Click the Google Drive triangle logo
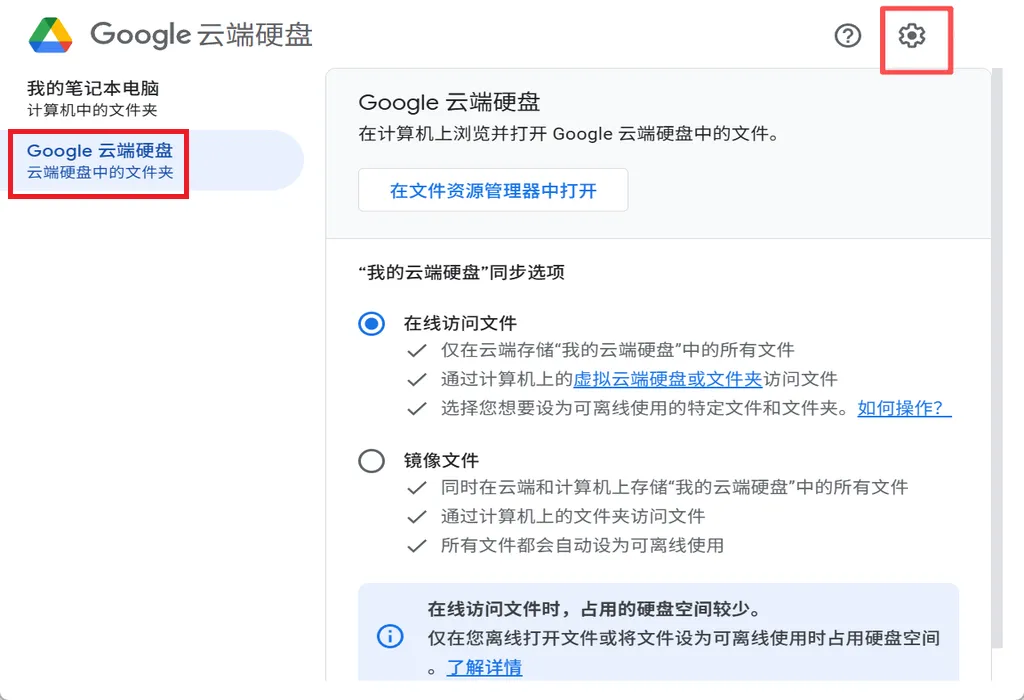Viewport: 1024px width, 700px height. 50,36
